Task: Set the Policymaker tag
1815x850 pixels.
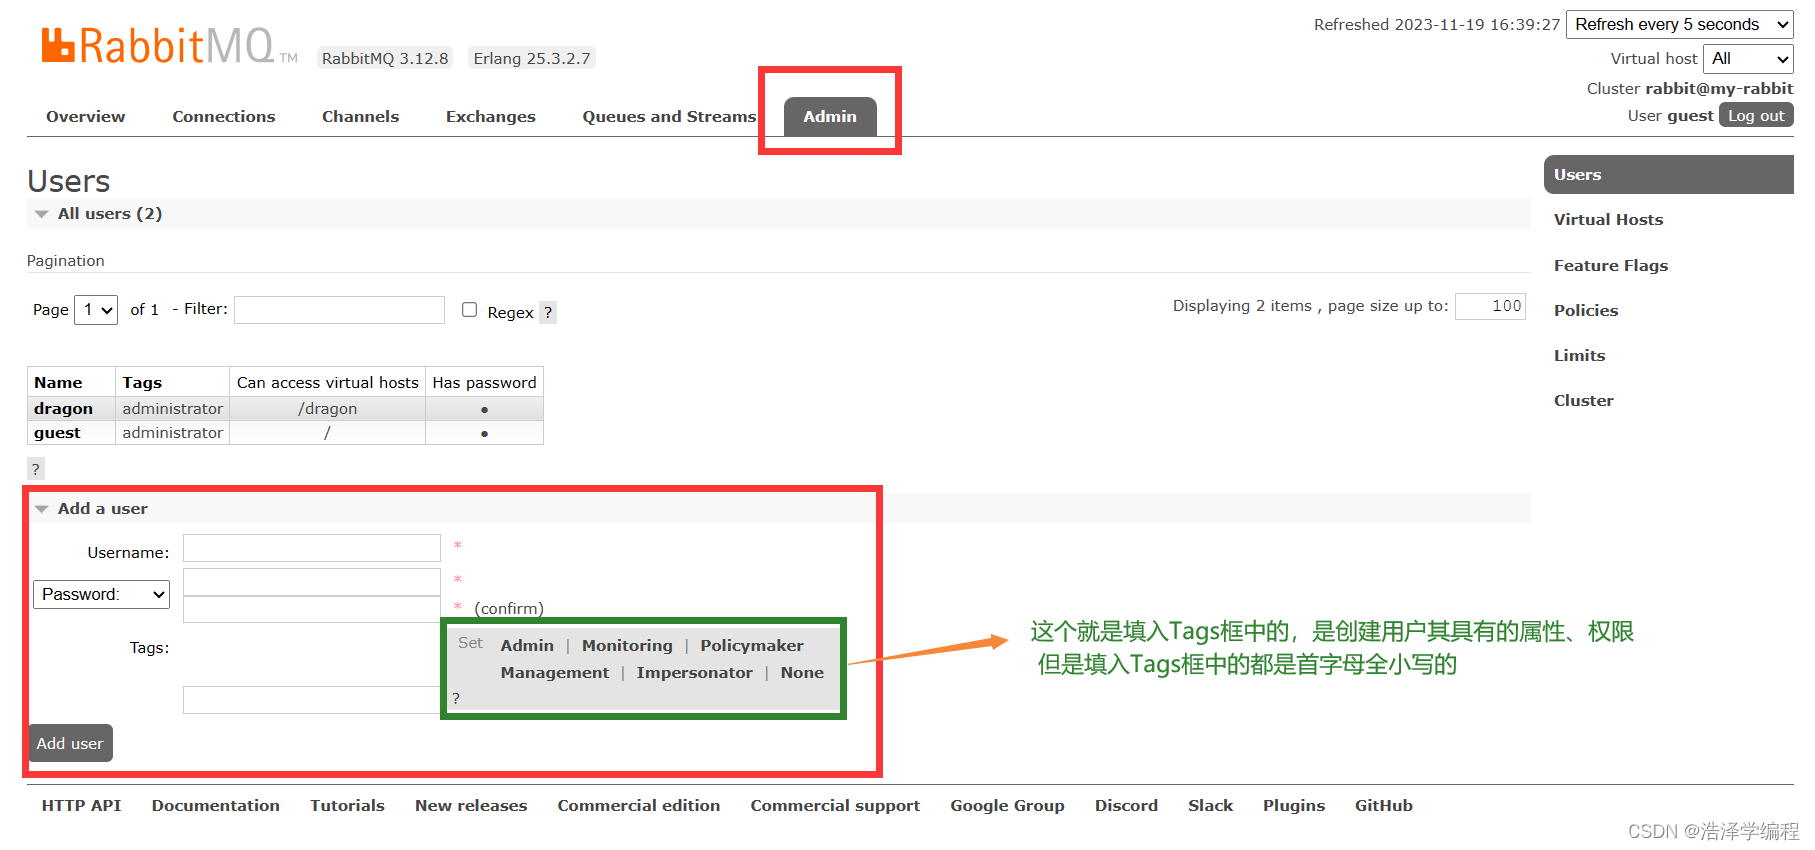Action: click(x=752, y=646)
